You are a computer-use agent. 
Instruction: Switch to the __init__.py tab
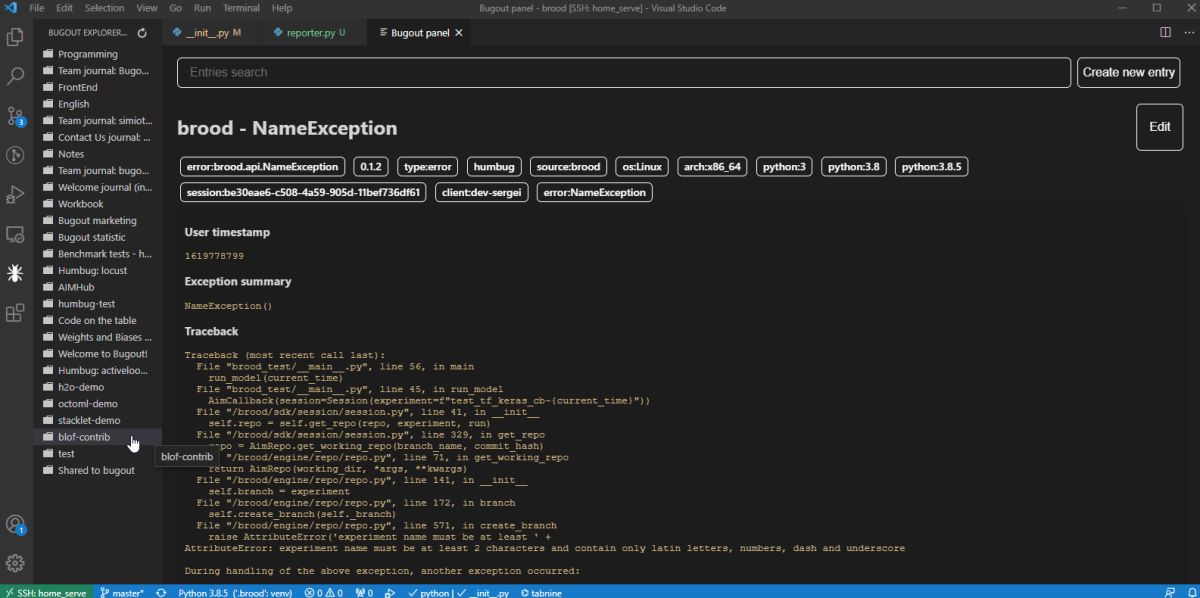tap(213, 33)
